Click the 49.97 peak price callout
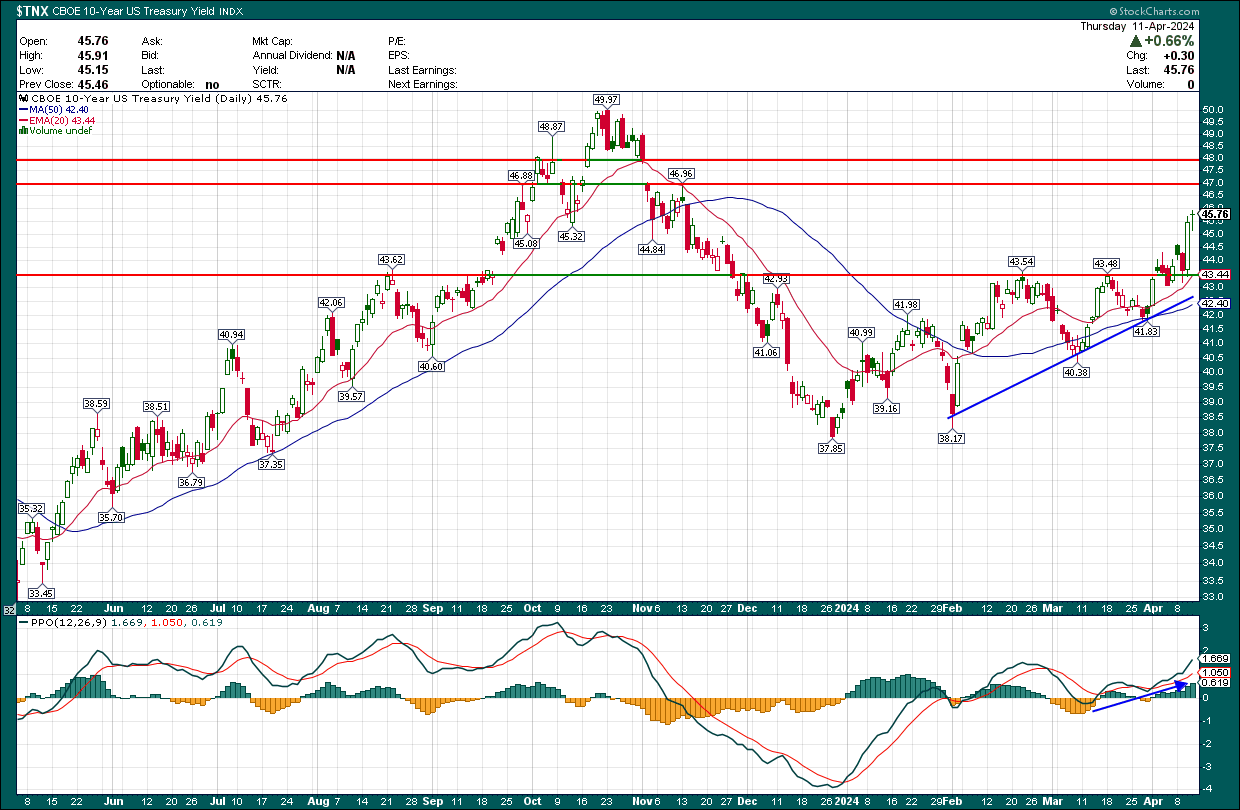Viewport: 1240px width, 810px height. (604, 100)
